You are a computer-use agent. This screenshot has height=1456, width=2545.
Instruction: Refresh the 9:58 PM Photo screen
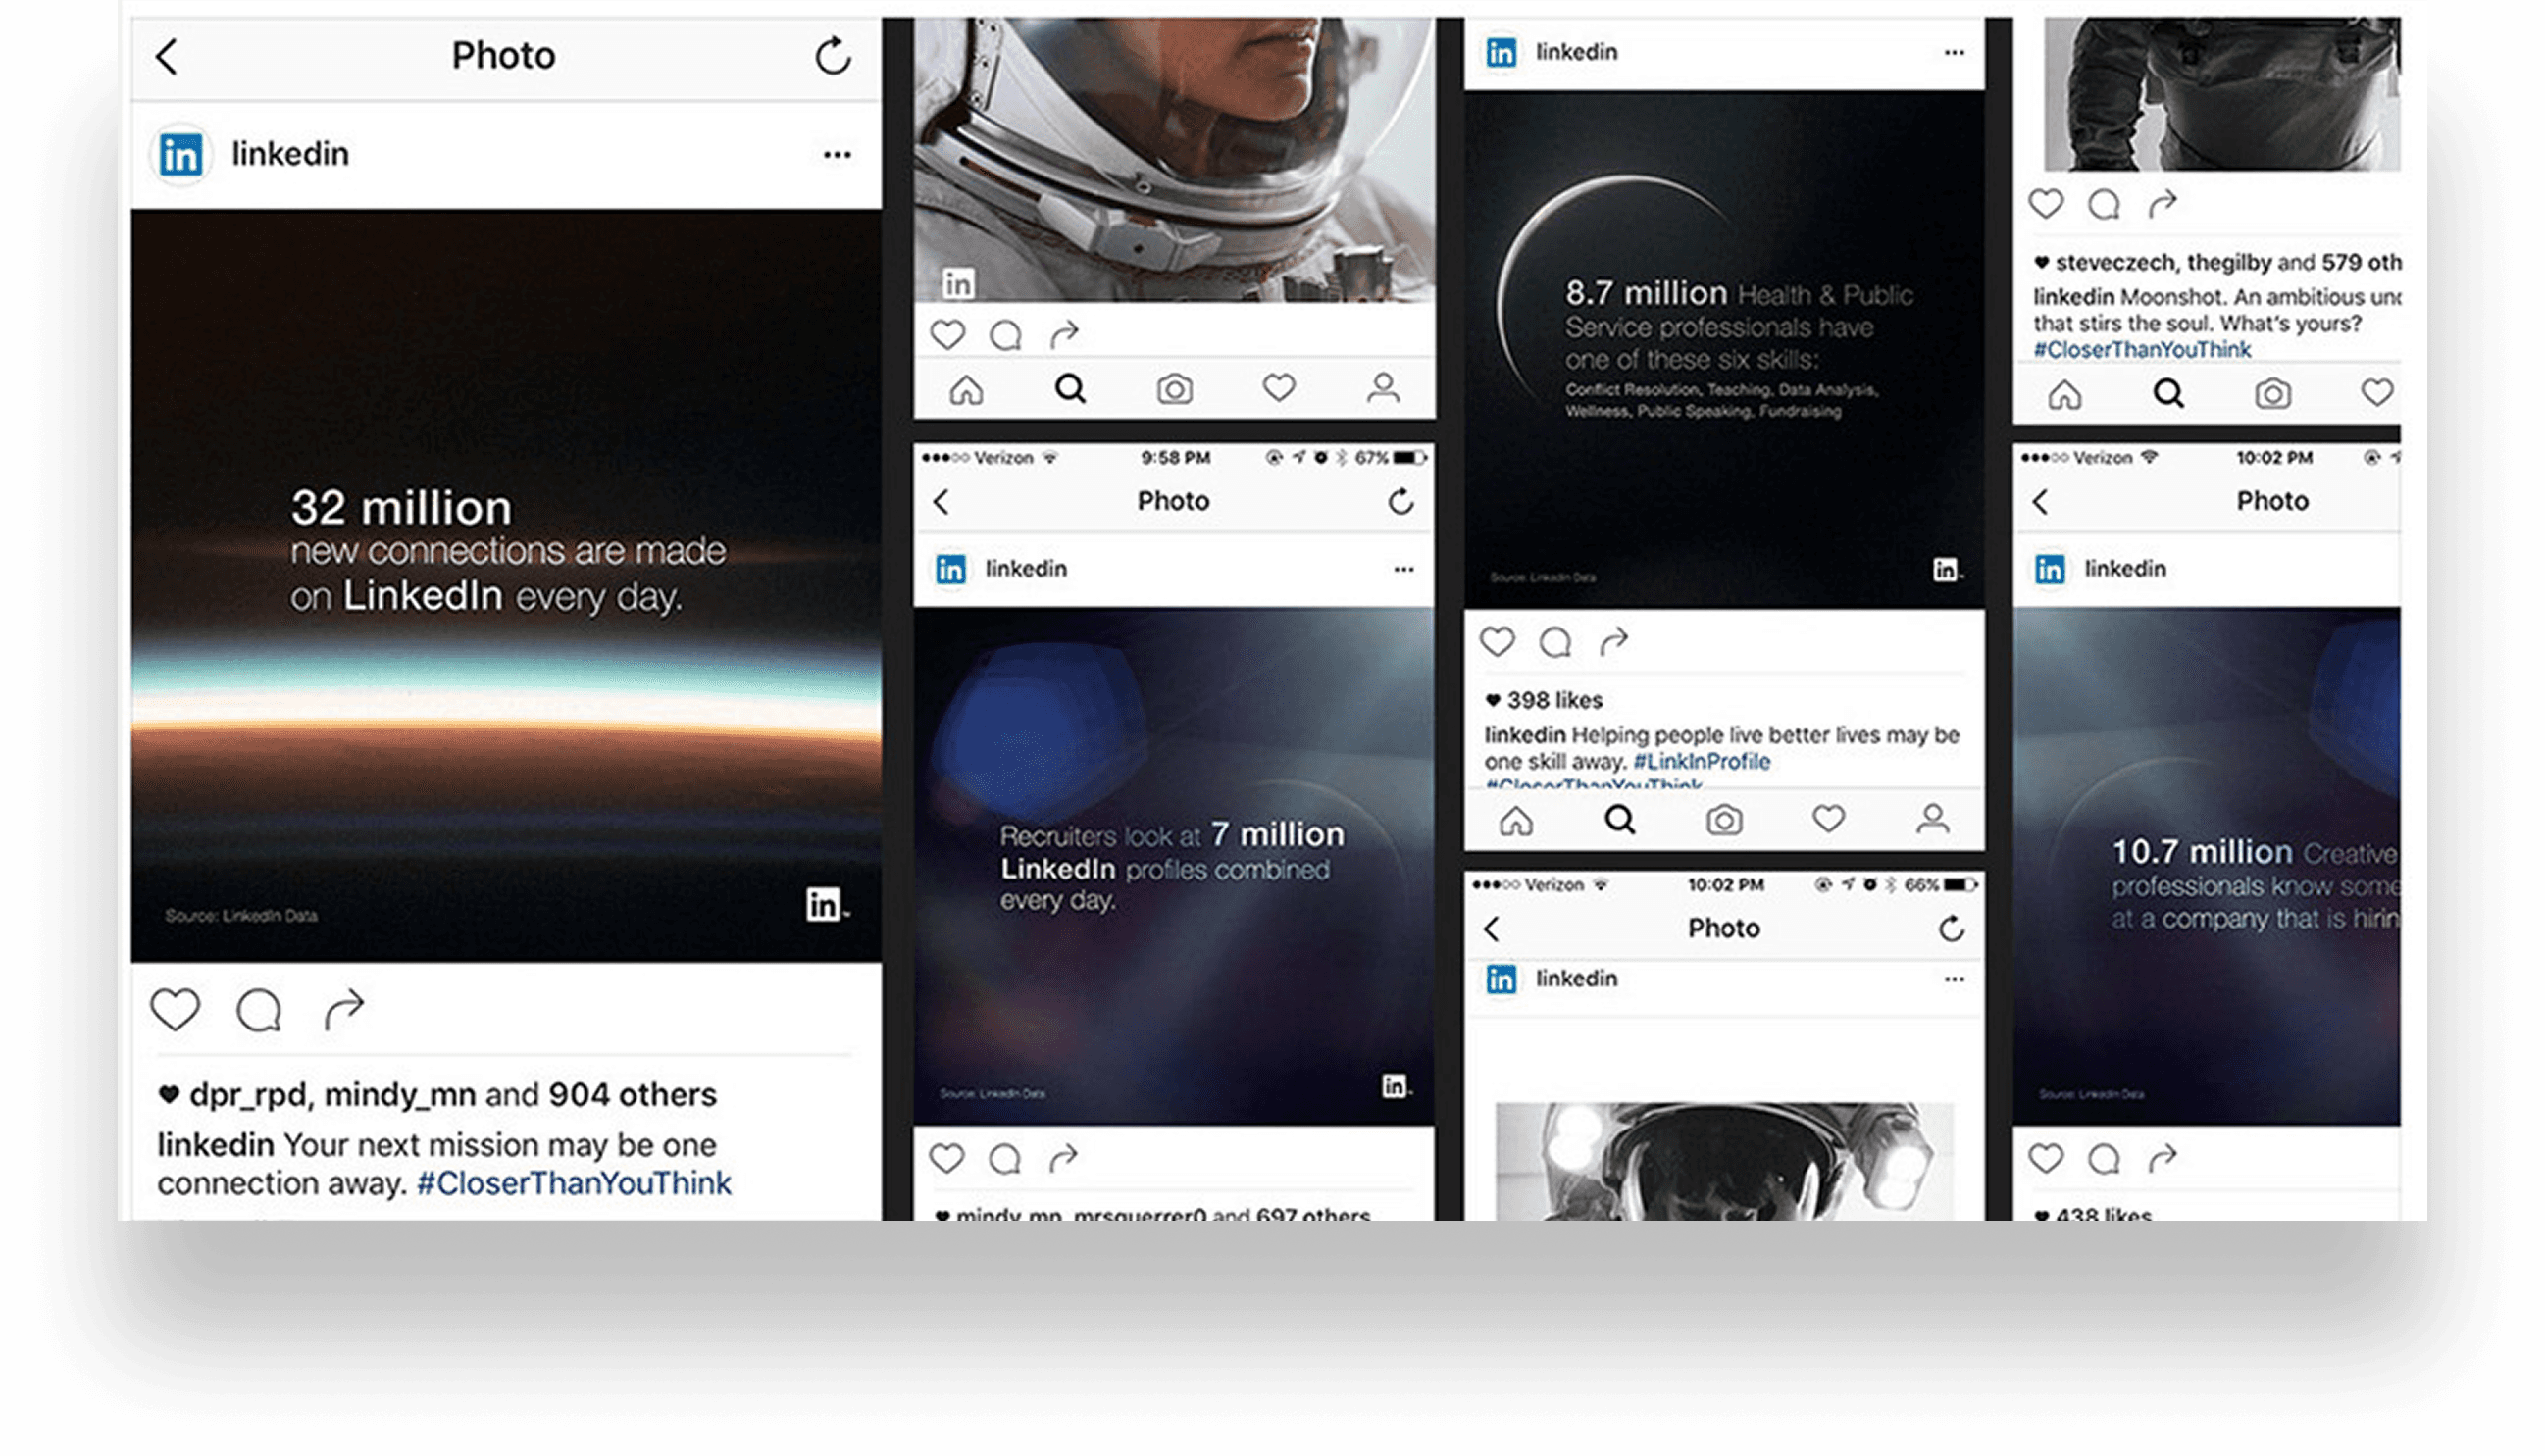coord(1400,501)
